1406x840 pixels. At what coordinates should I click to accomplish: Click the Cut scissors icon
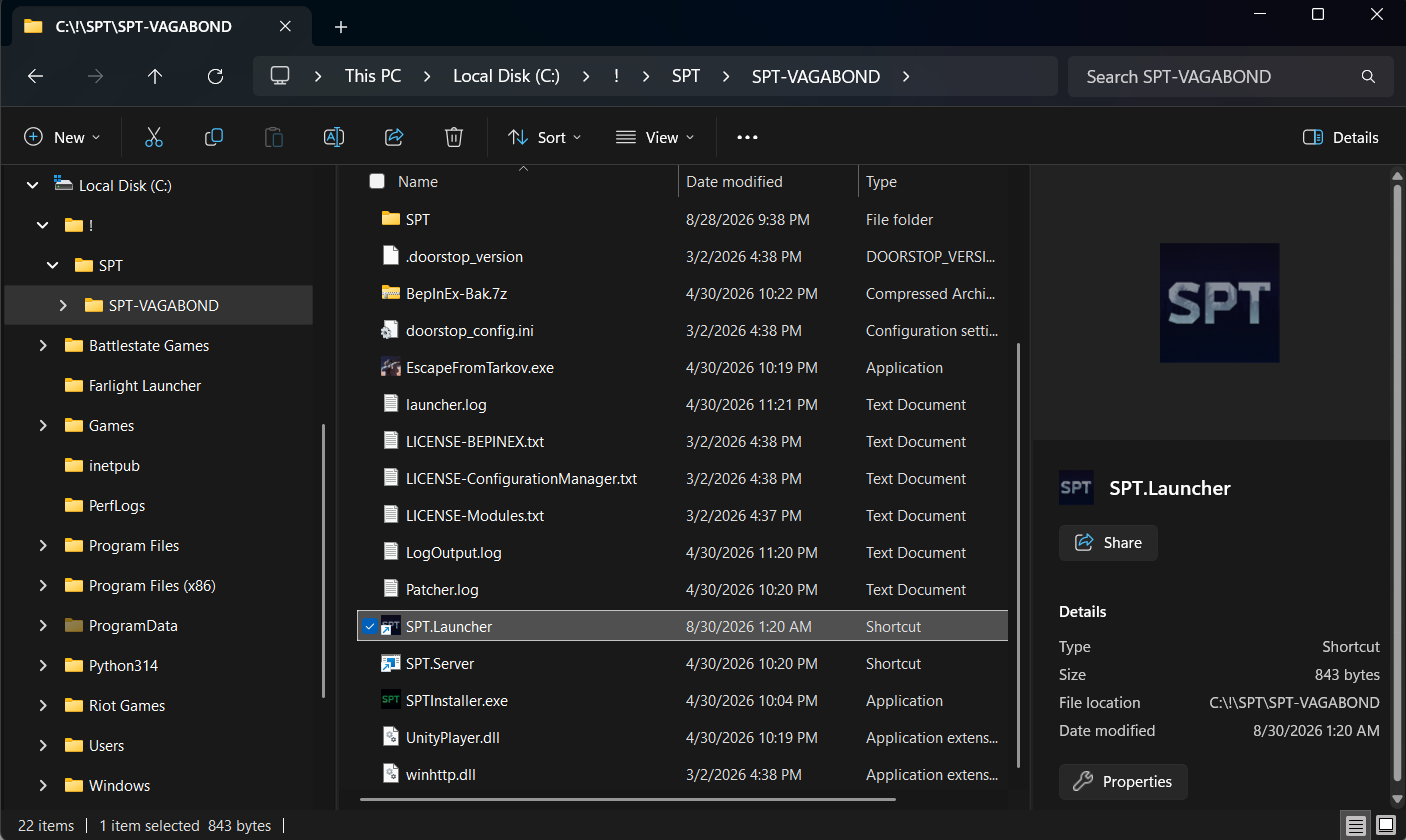point(154,137)
